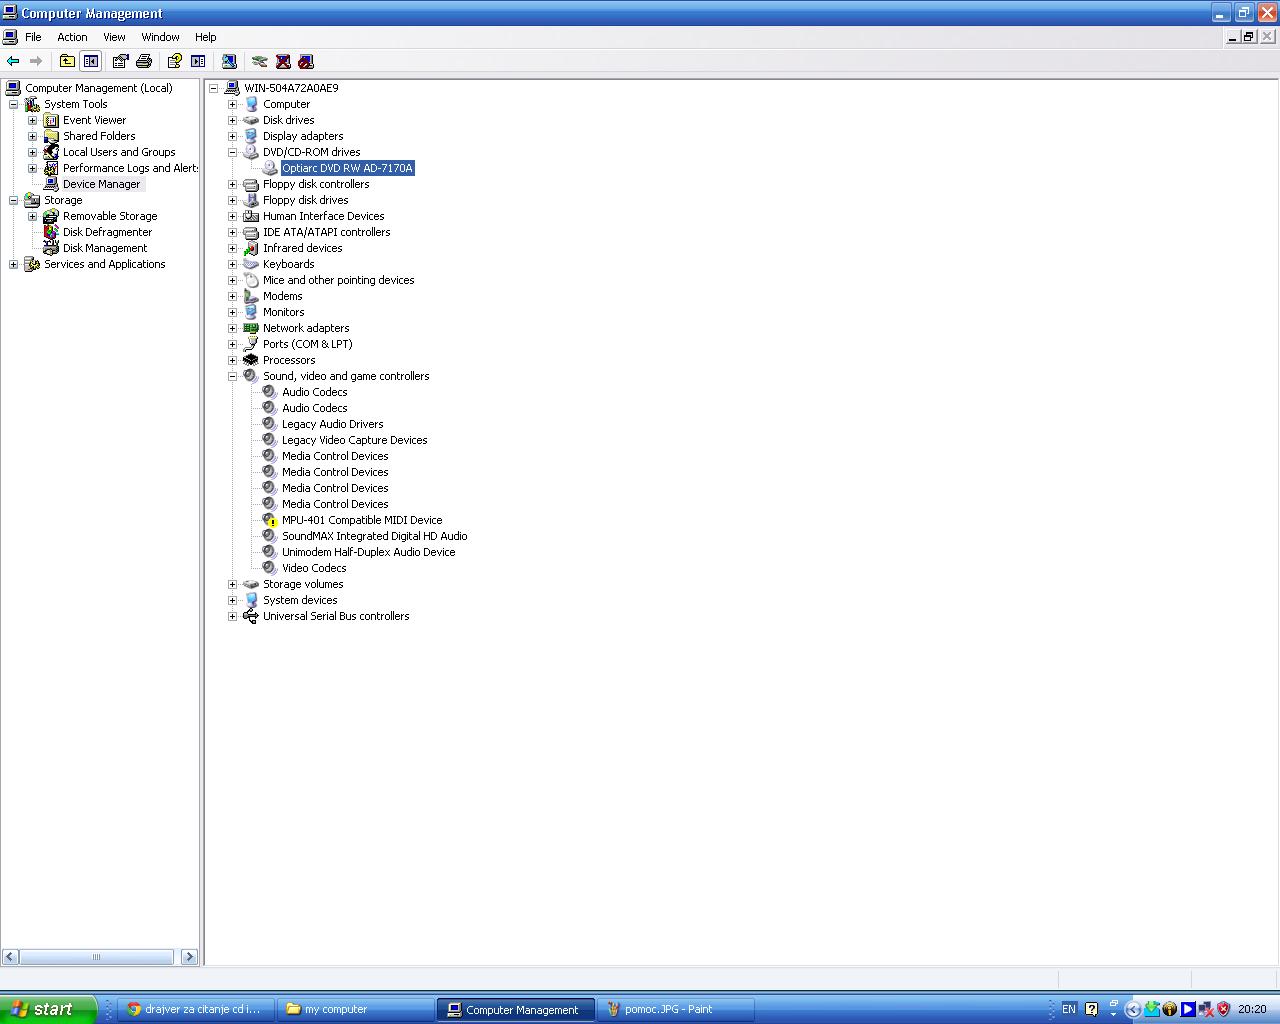Click the Computer Management taskbar button
The height and width of the screenshot is (1024, 1280).
516,1009
